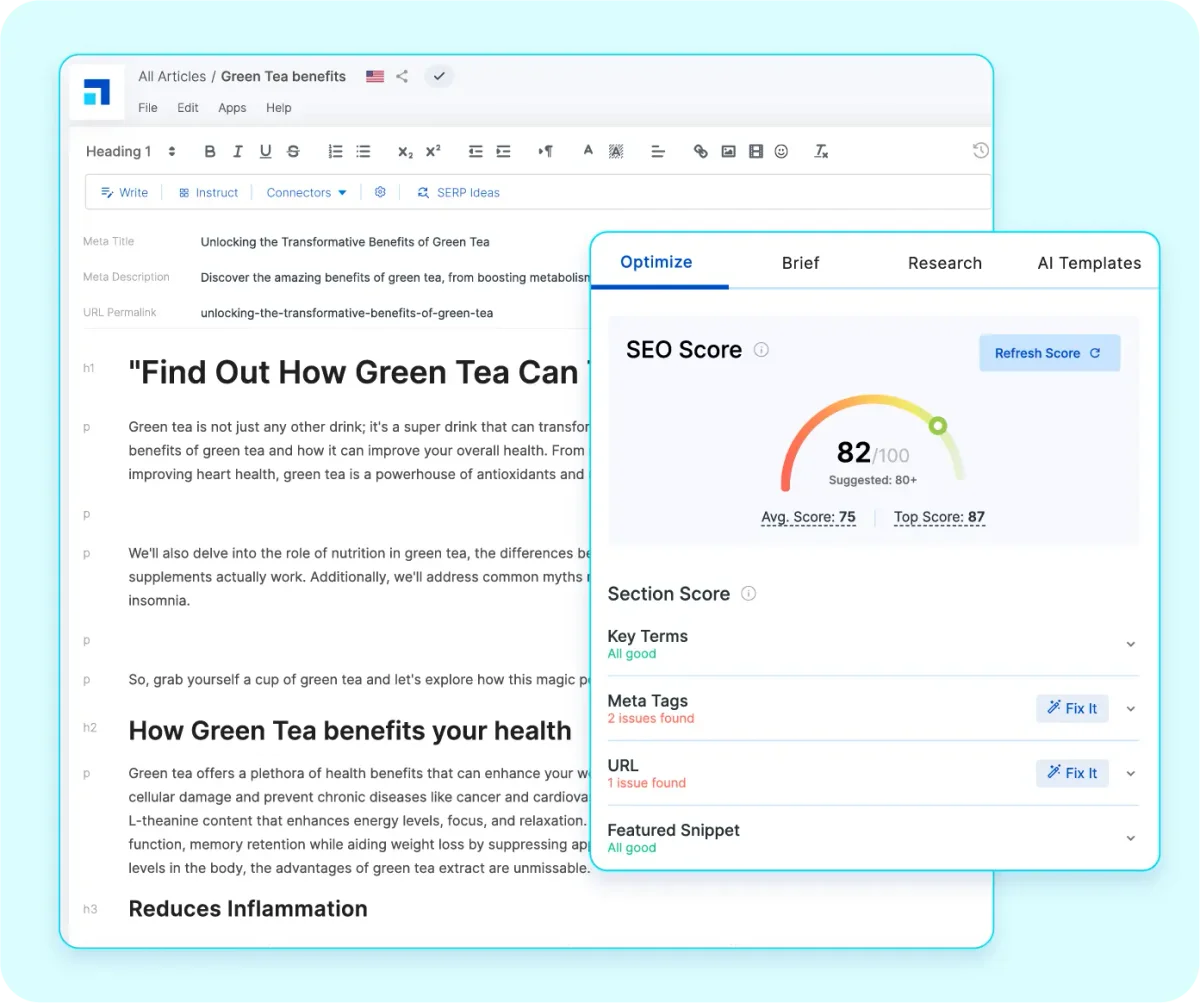Clear formatting from selected text
This screenshot has width=1200, height=1003.
tap(820, 151)
